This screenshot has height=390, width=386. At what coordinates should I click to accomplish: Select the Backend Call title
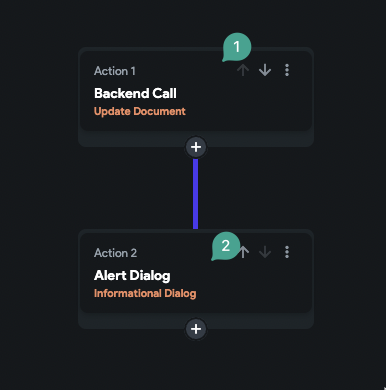pyautogui.click(x=135, y=93)
